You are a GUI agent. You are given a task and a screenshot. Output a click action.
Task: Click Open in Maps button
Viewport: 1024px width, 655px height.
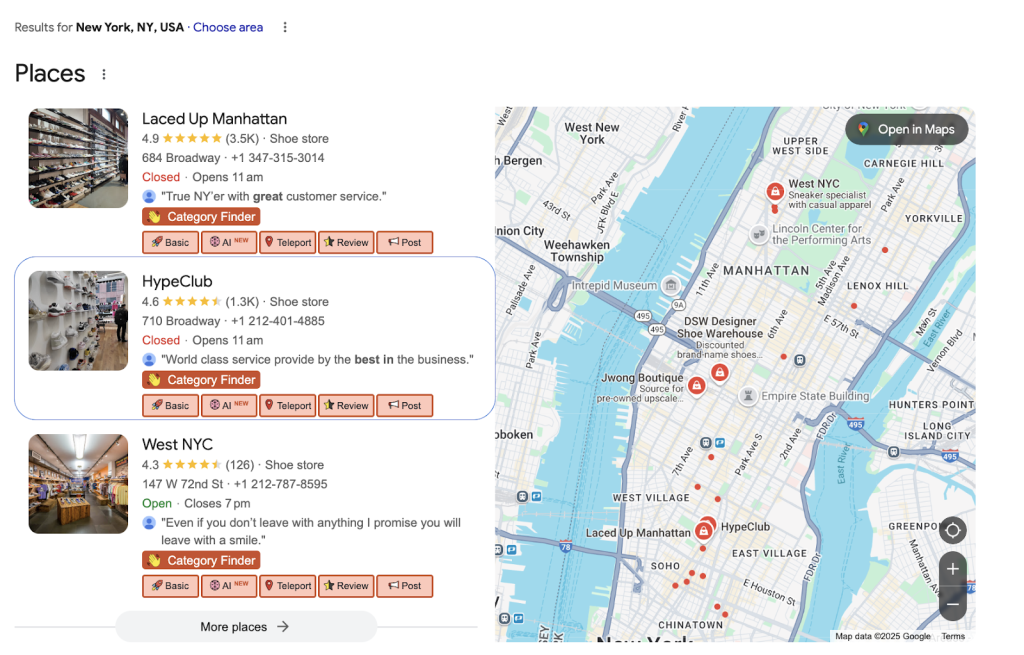[906, 129]
